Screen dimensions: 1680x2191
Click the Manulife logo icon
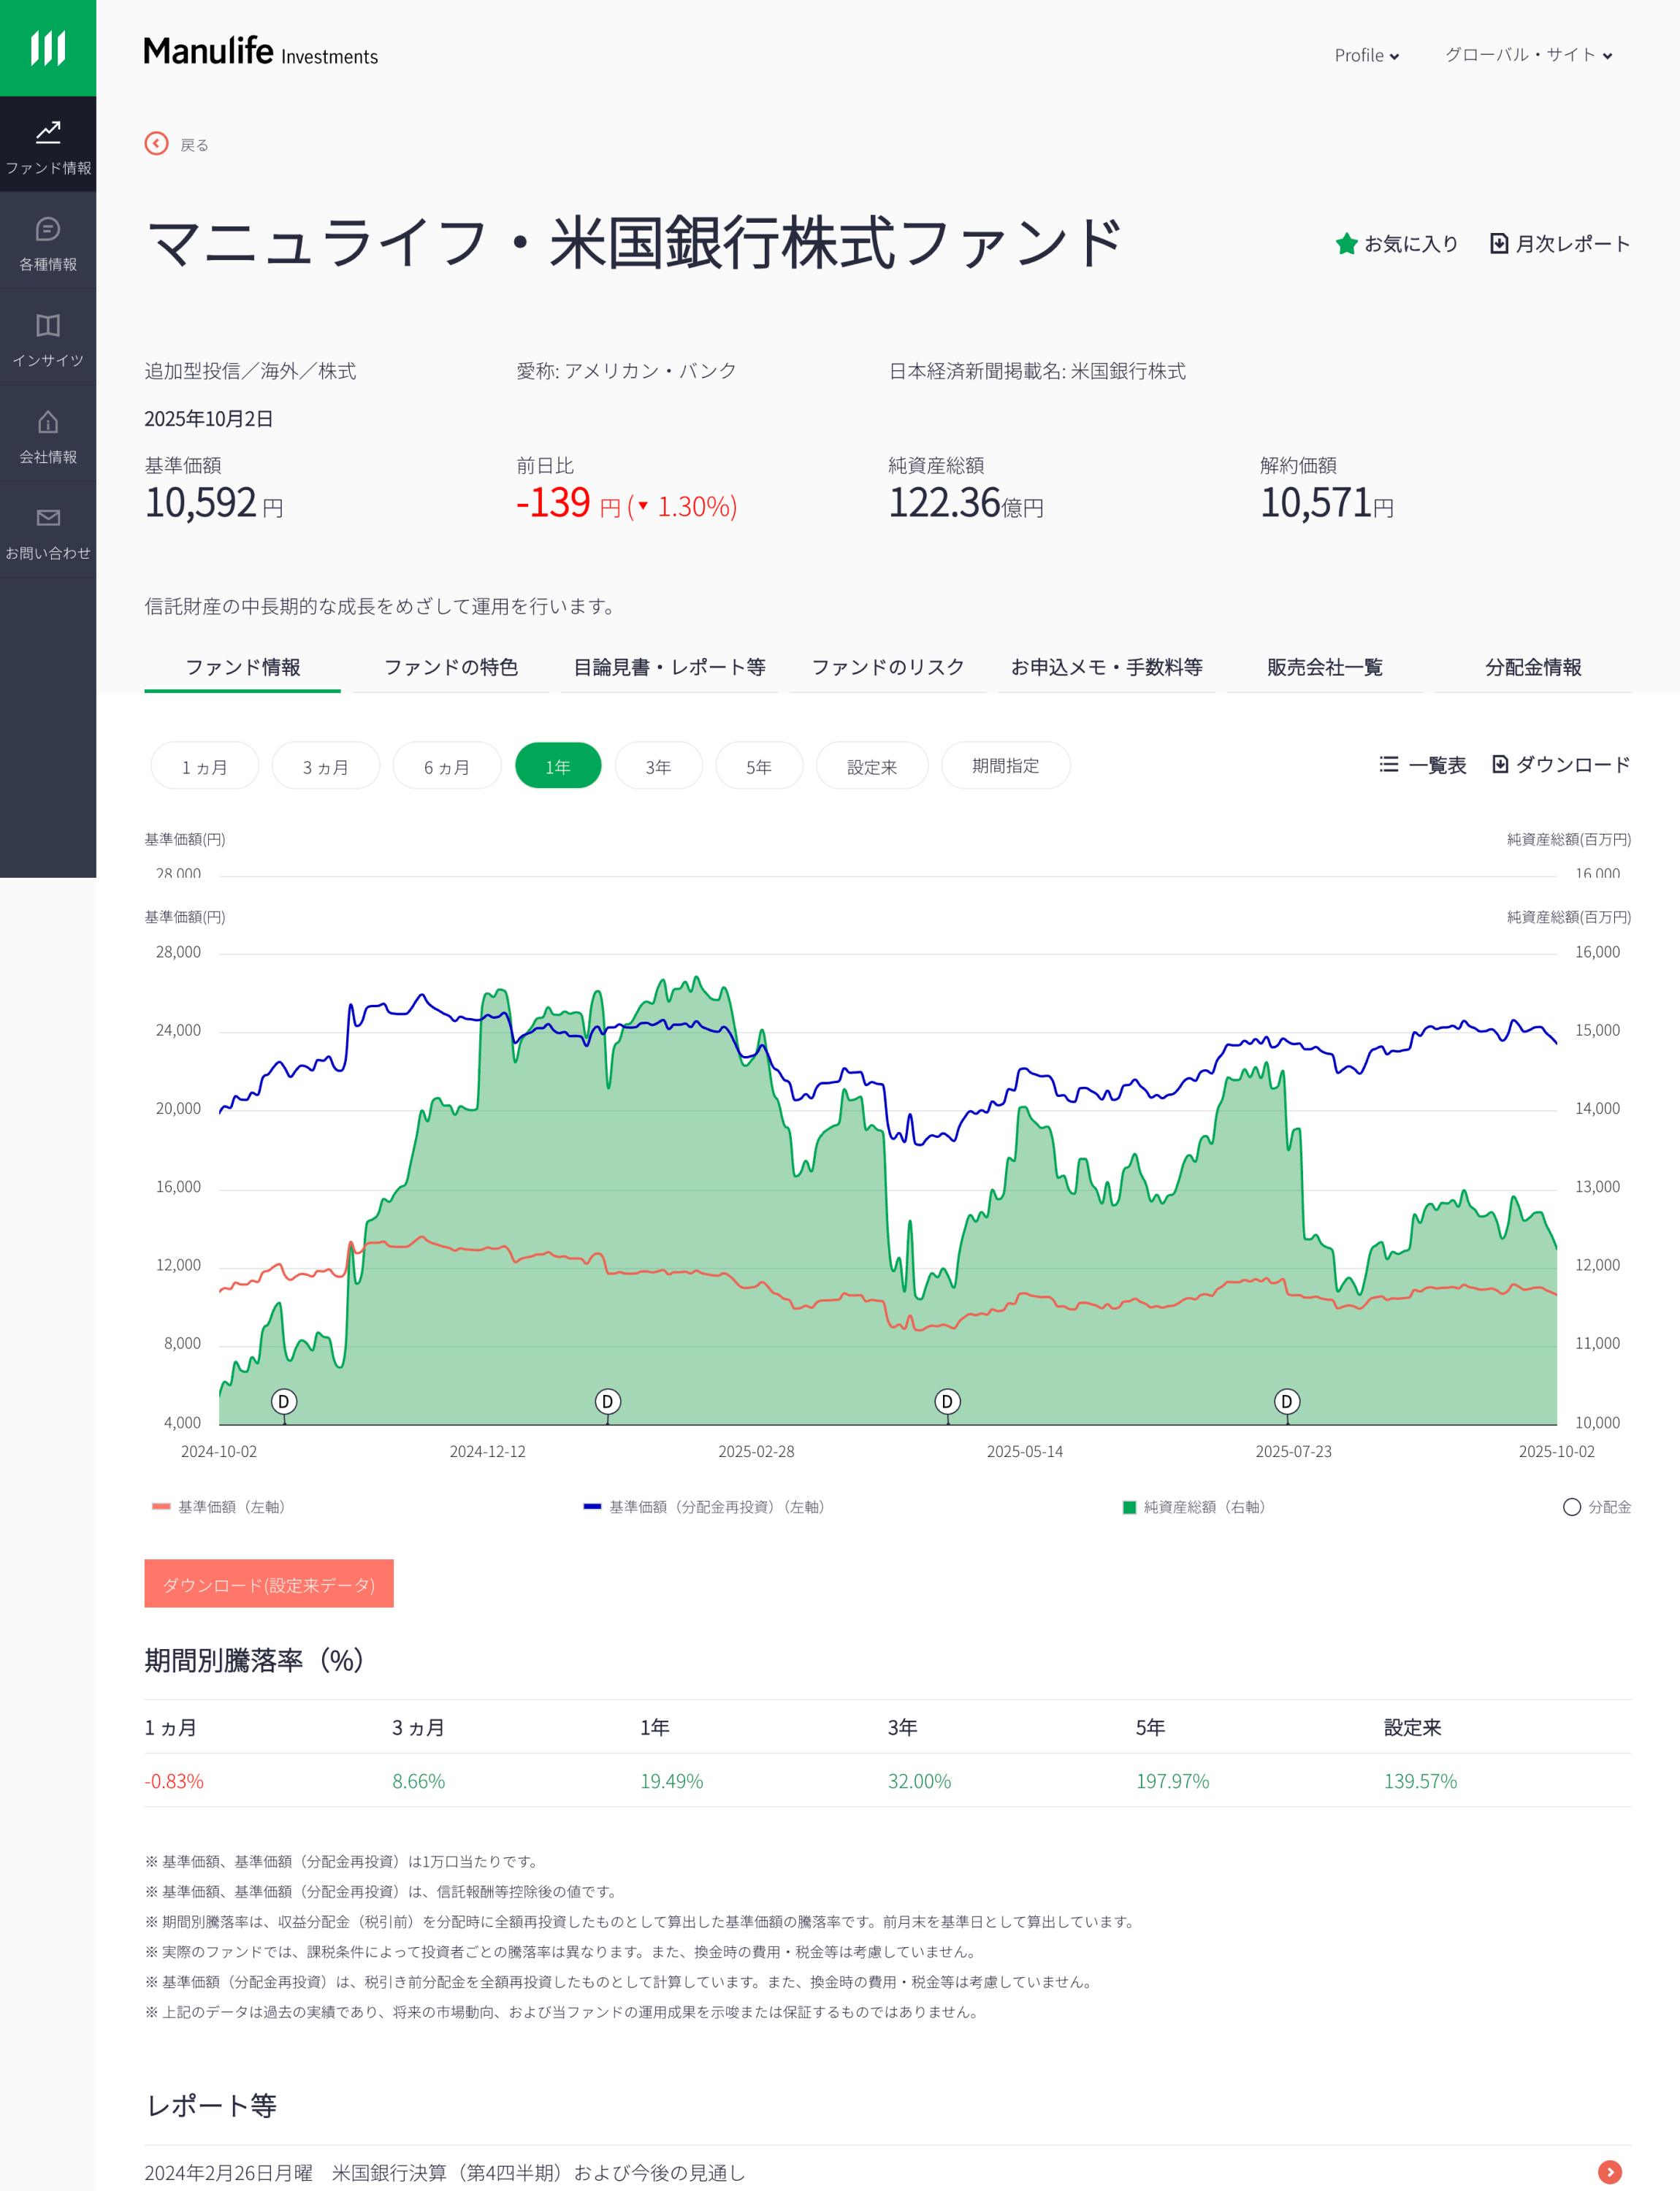pyautogui.click(x=48, y=47)
